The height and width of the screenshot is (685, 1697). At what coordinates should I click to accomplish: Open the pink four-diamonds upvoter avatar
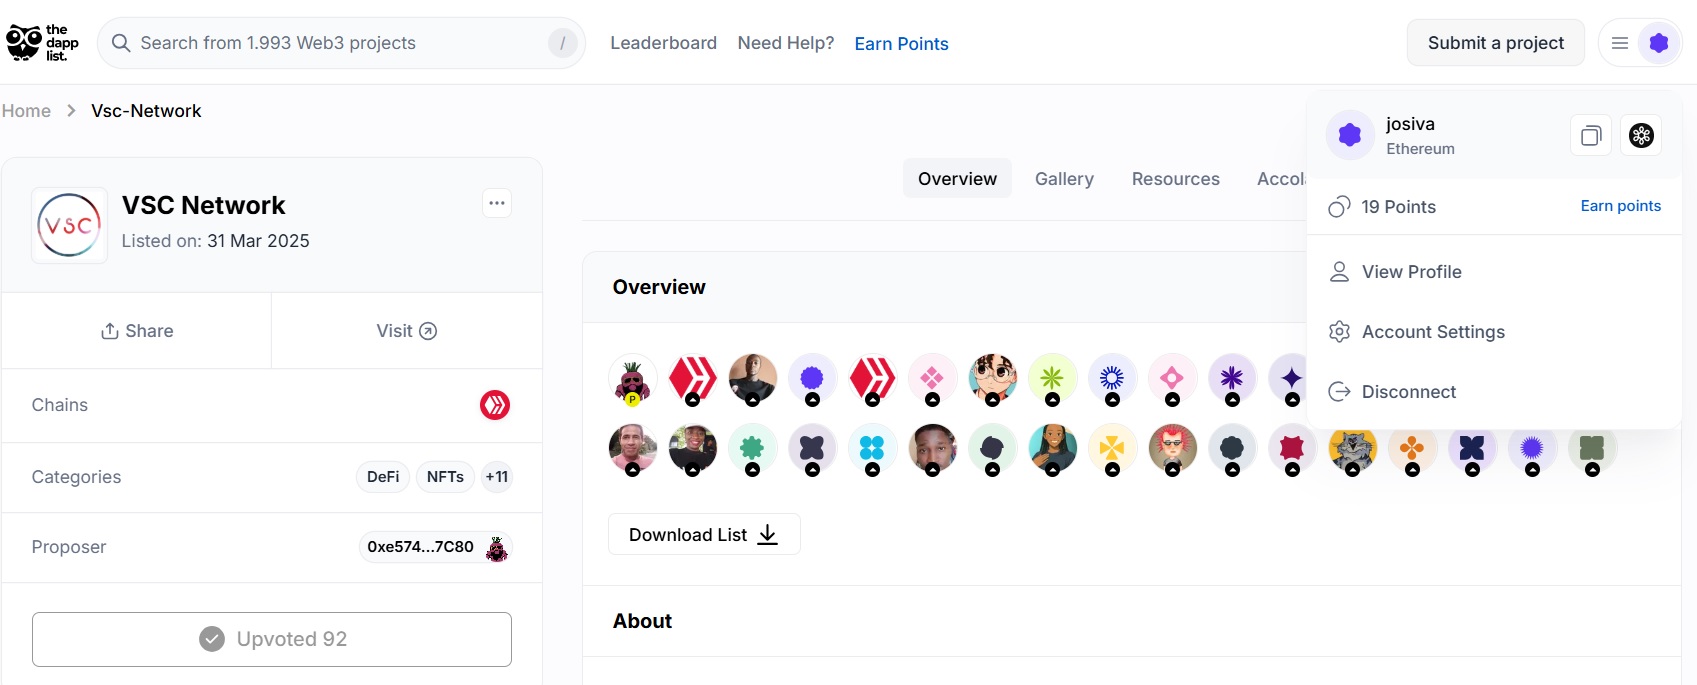(932, 379)
